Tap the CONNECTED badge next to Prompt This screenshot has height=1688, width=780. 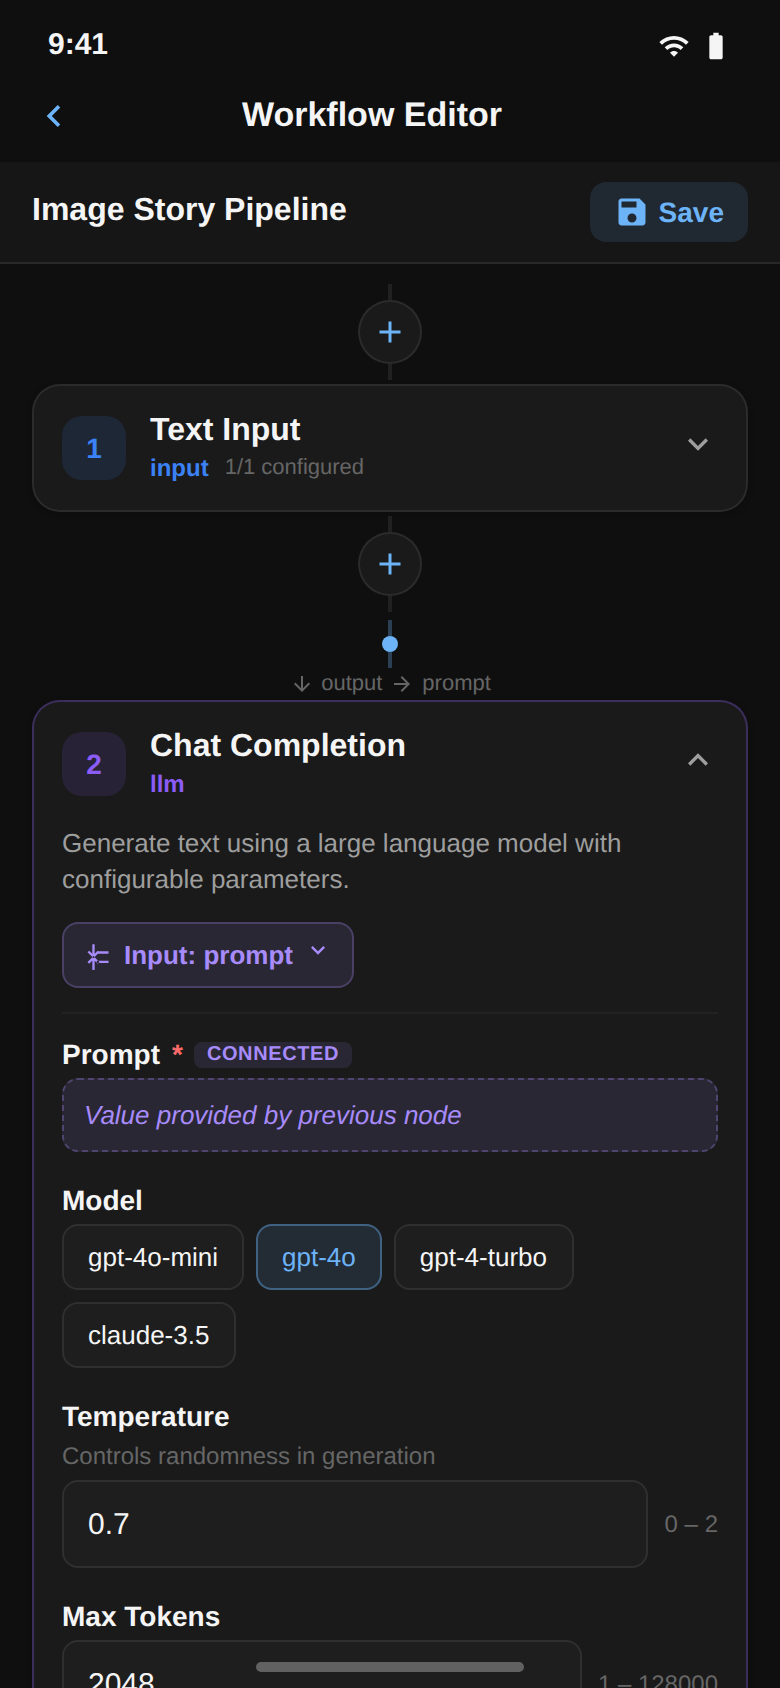click(x=272, y=1053)
